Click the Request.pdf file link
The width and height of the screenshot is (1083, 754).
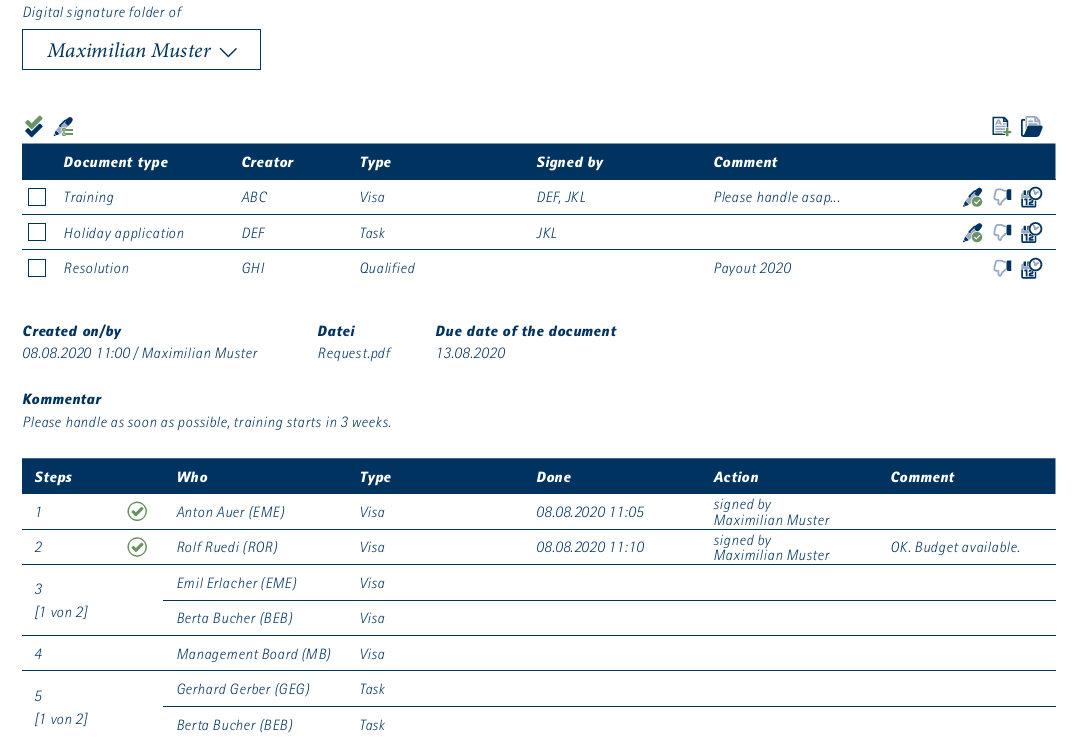pyautogui.click(x=354, y=353)
